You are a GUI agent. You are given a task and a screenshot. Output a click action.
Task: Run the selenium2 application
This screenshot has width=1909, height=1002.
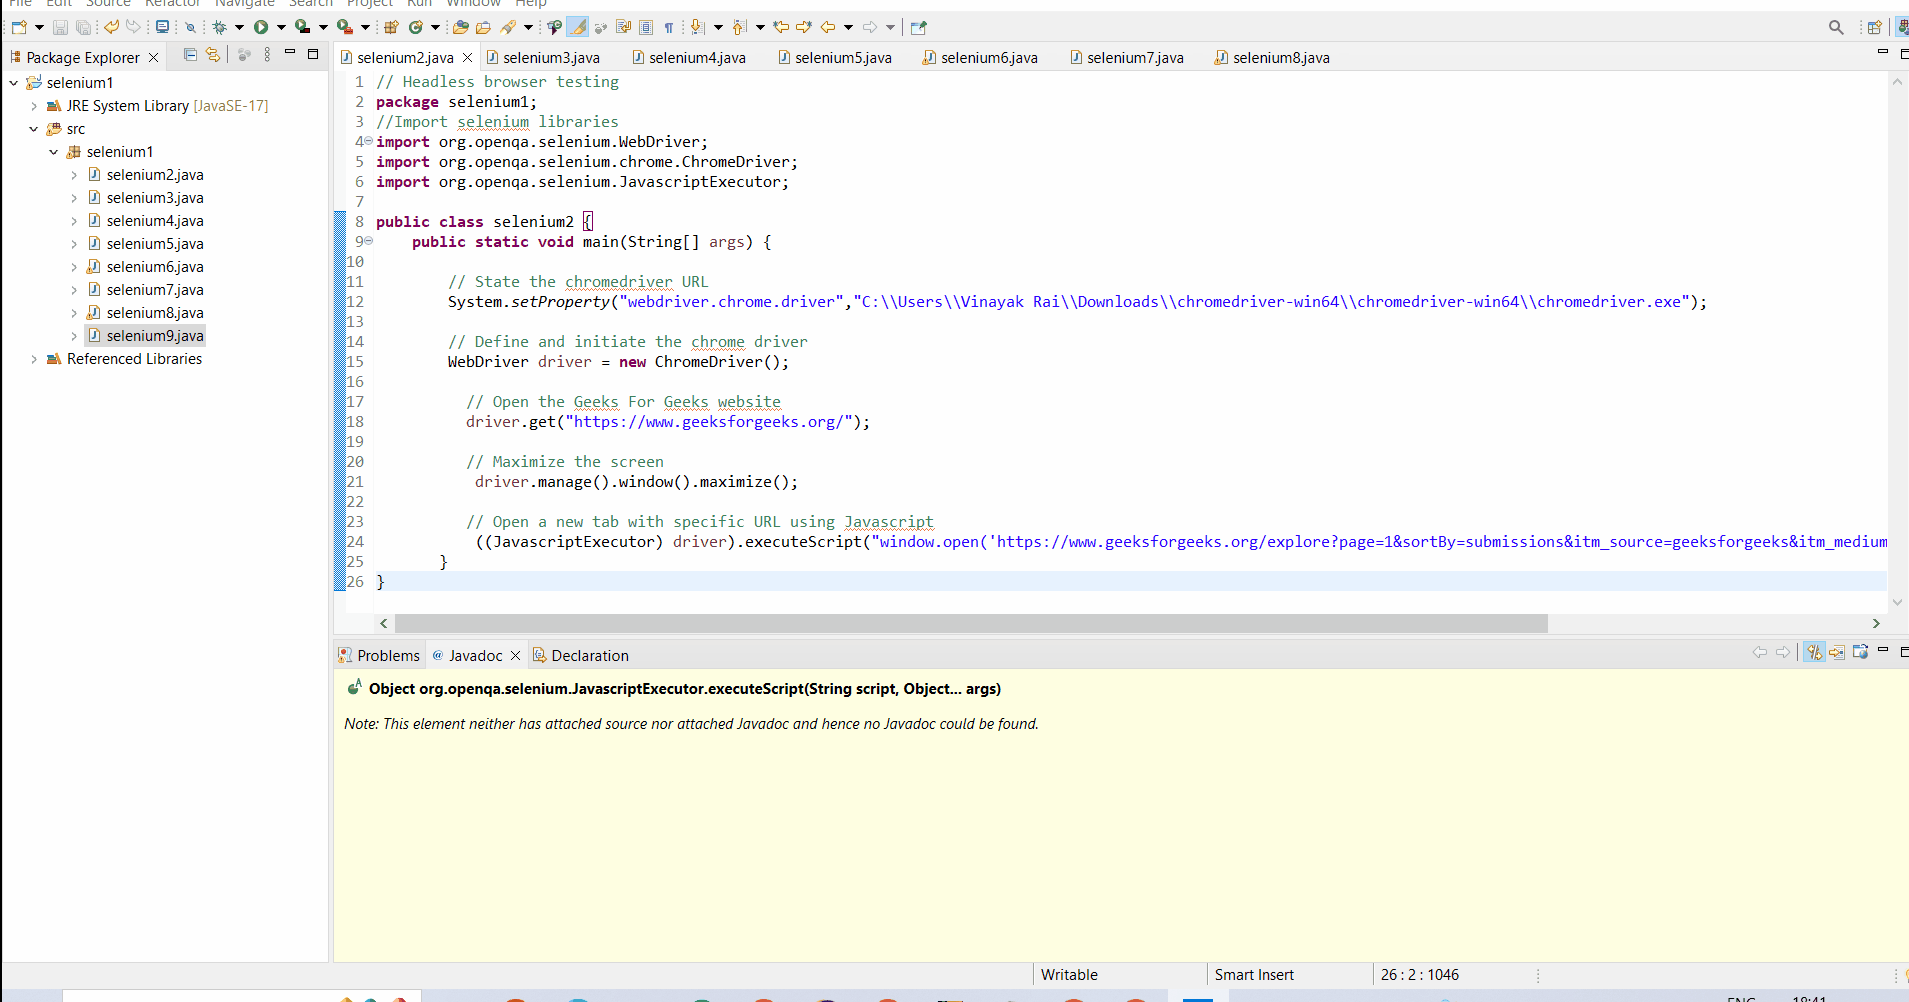point(261,27)
